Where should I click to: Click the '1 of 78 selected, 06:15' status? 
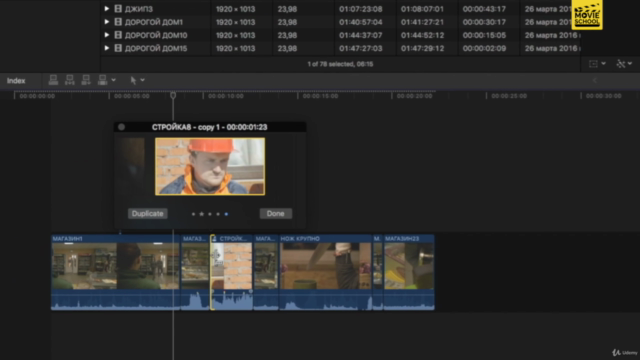(340, 64)
